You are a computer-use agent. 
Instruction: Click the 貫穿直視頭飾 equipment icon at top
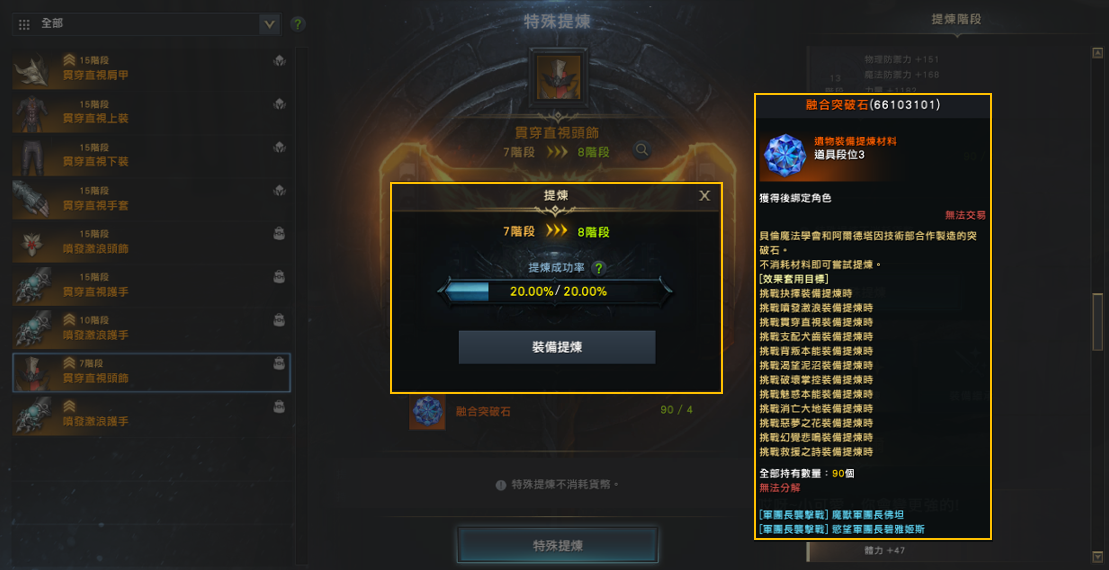tap(558, 77)
